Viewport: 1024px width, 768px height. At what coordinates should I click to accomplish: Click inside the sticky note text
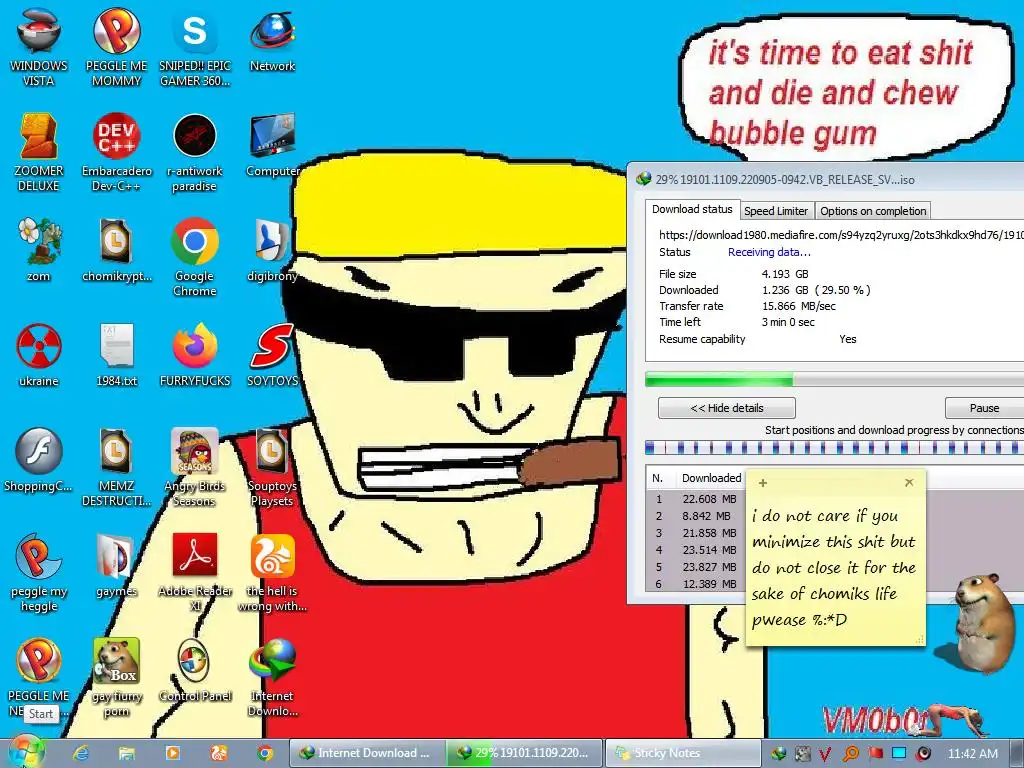(x=834, y=568)
